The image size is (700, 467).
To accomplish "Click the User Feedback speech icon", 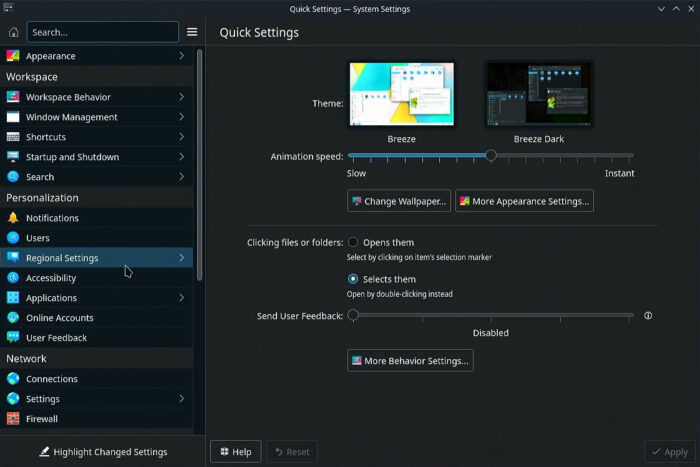I will (x=13, y=338).
